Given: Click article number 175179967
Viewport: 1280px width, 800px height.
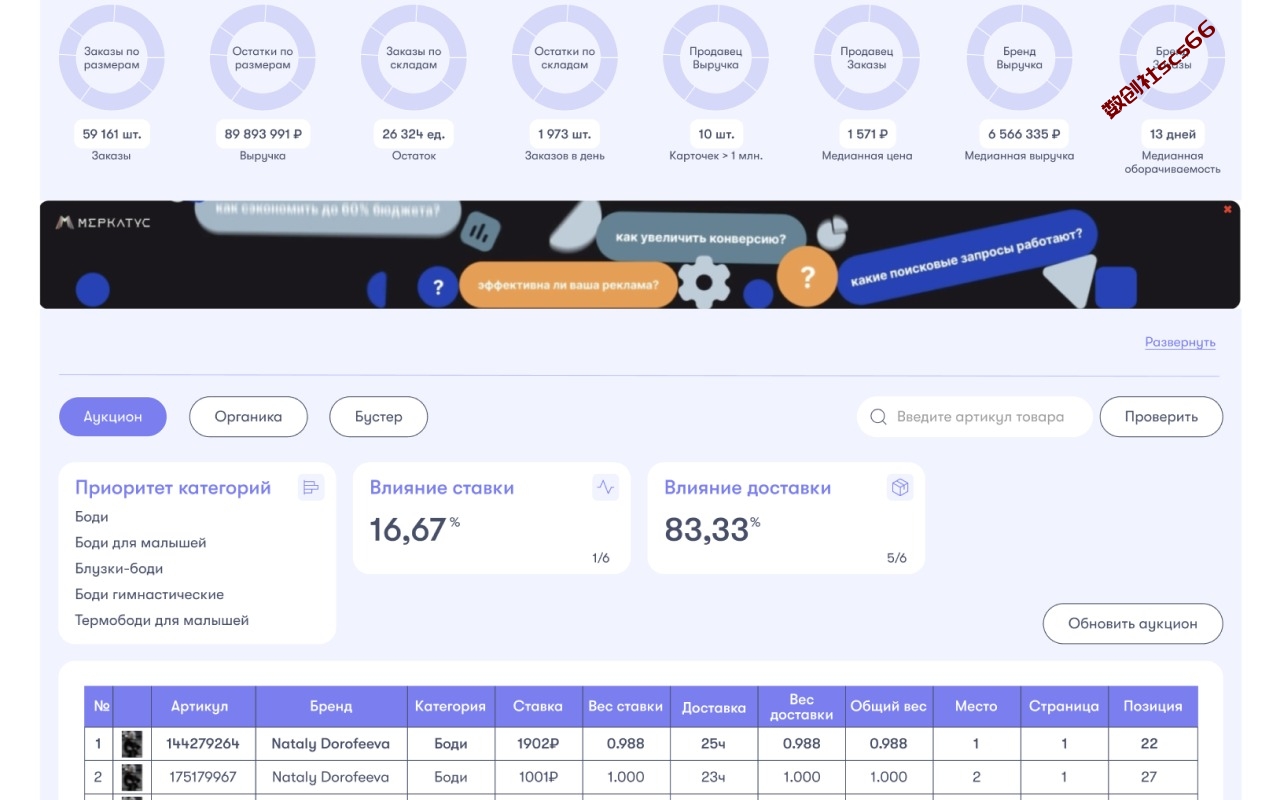Looking at the screenshot, I should [x=203, y=777].
